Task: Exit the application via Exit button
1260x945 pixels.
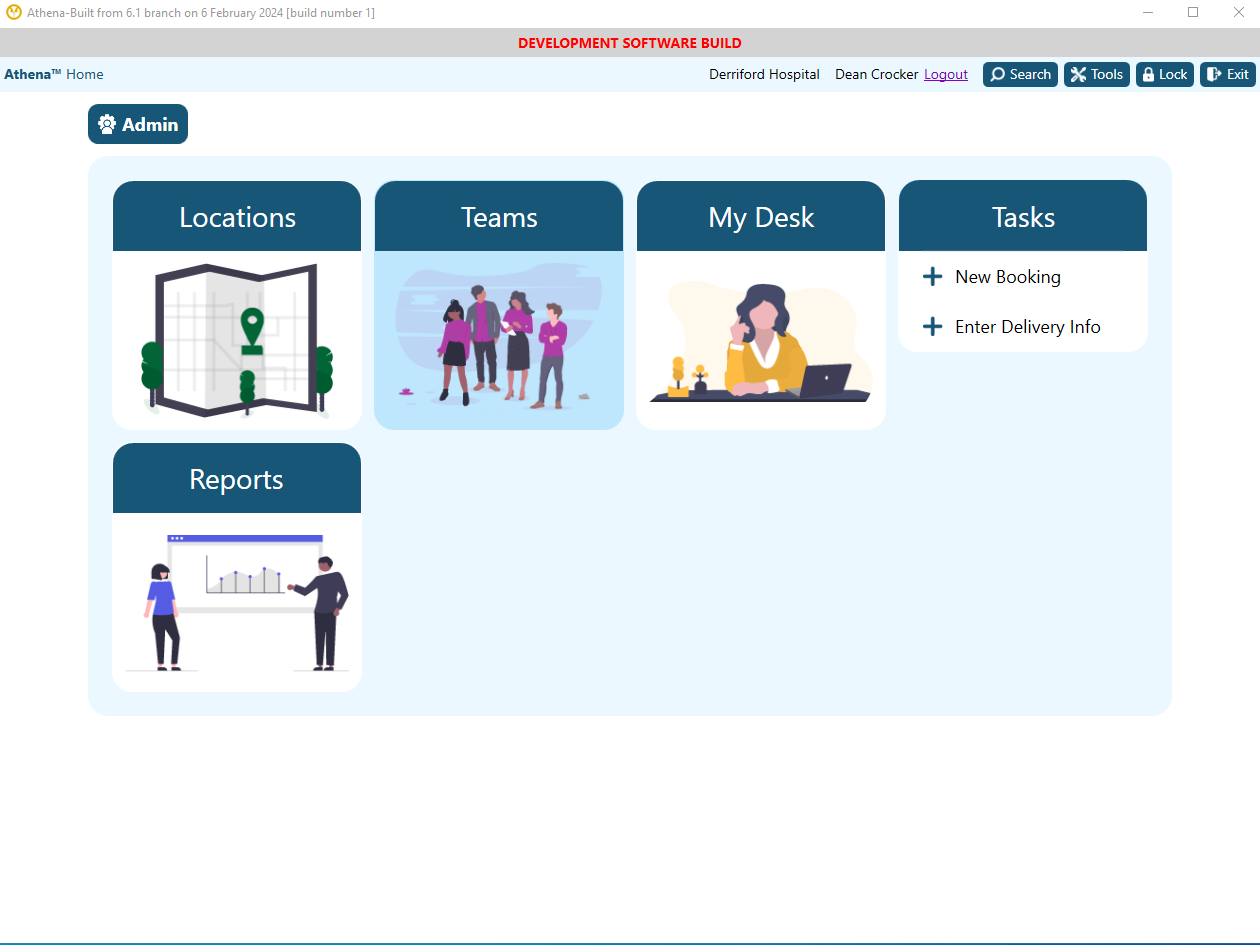Action: [x=1228, y=74]
